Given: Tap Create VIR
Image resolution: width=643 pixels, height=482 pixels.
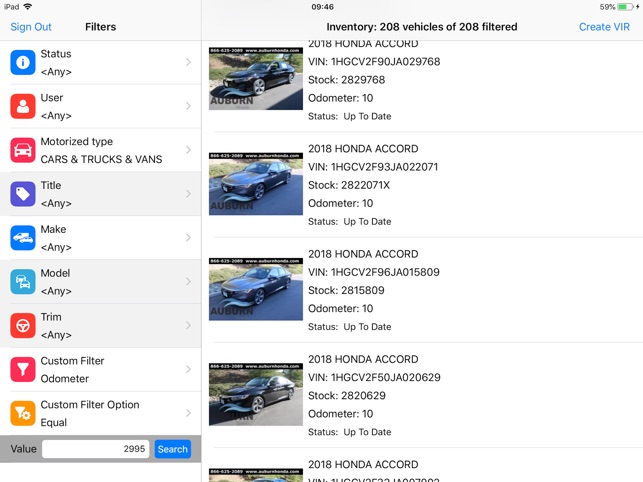Looking at the screenshot, I should pos(604,27).
